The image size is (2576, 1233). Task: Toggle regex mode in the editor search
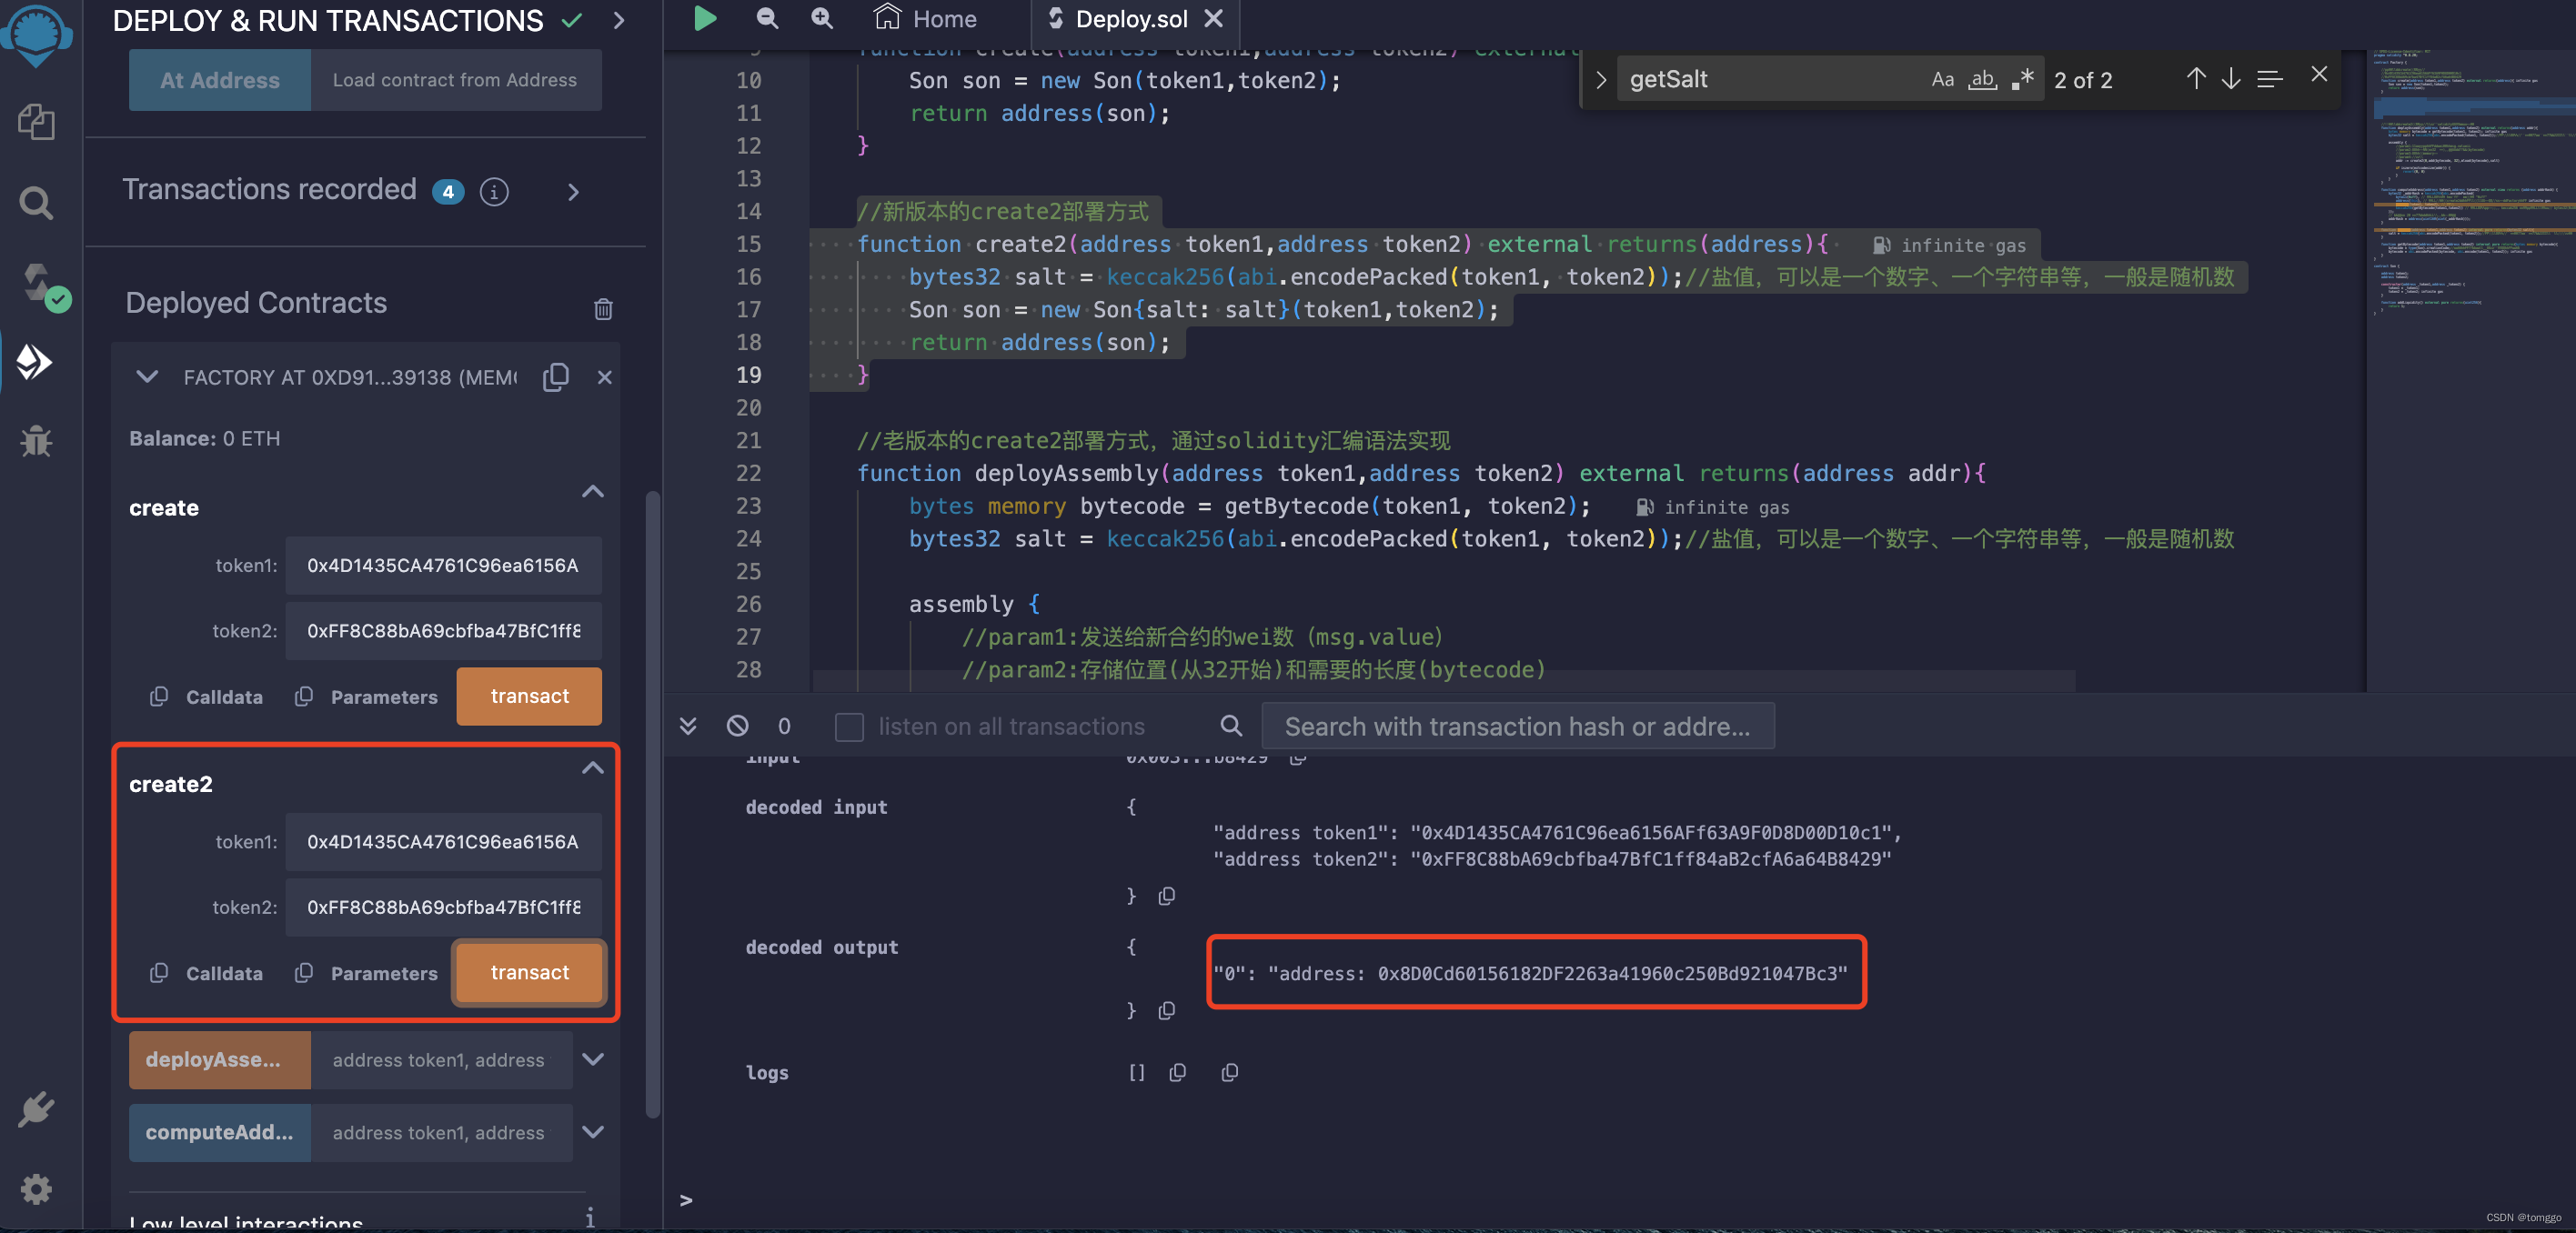2022,79
